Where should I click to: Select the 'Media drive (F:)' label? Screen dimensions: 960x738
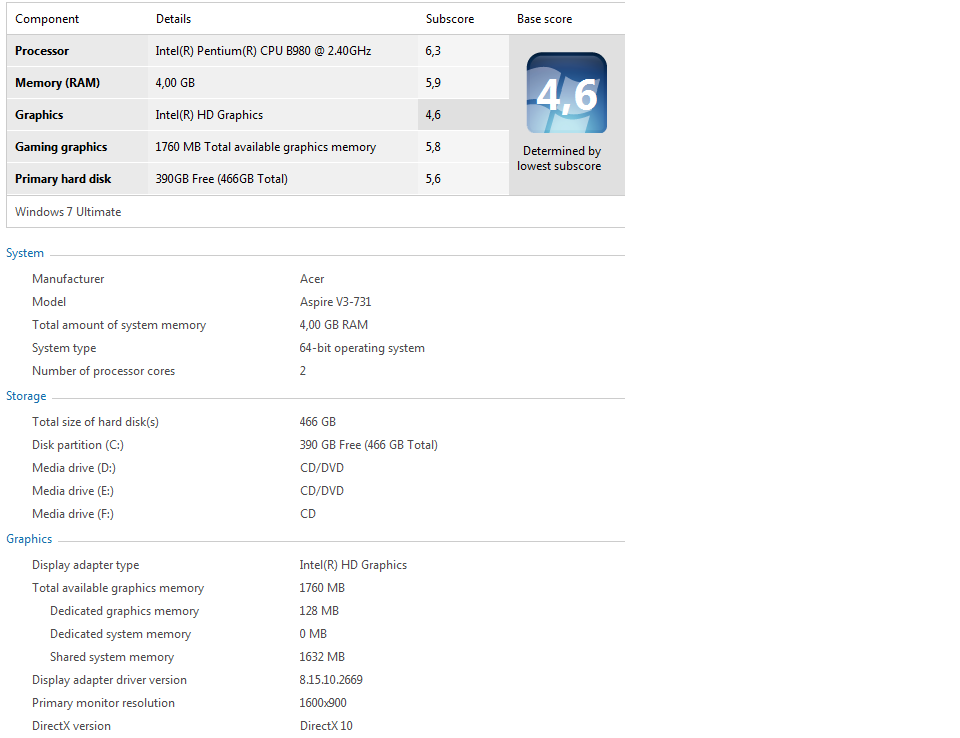point(73,514)
